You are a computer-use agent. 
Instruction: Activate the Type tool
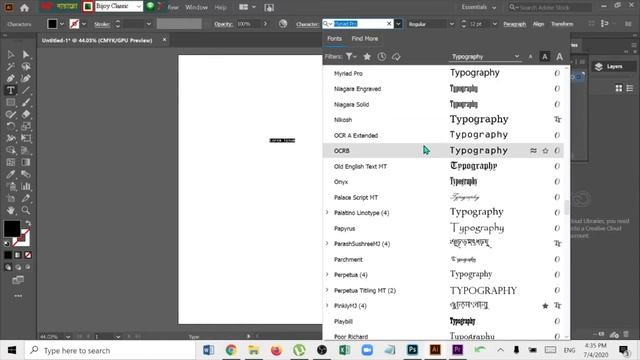point(11,90)
